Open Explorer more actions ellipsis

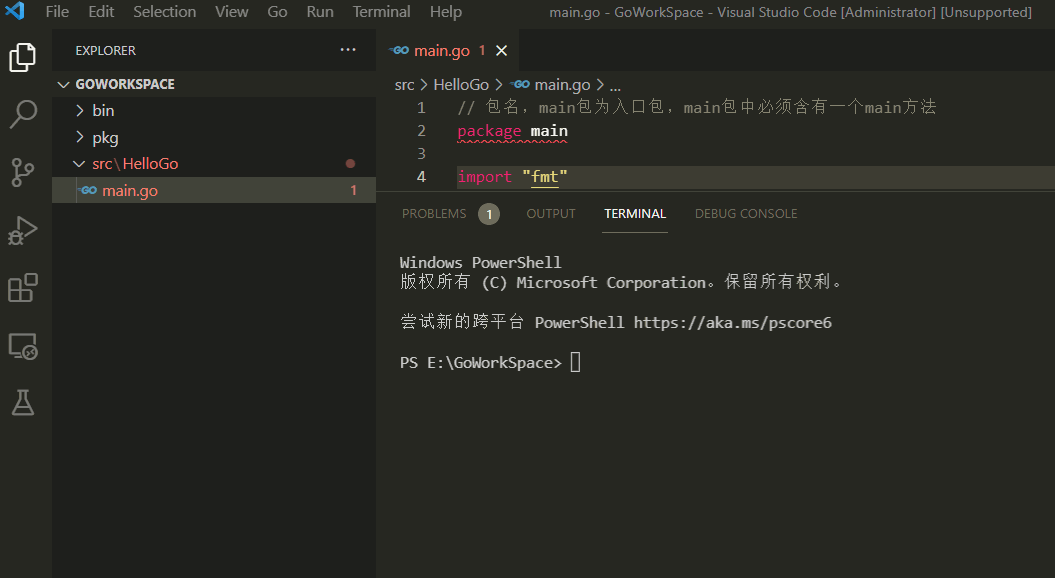tap(348, 50)
